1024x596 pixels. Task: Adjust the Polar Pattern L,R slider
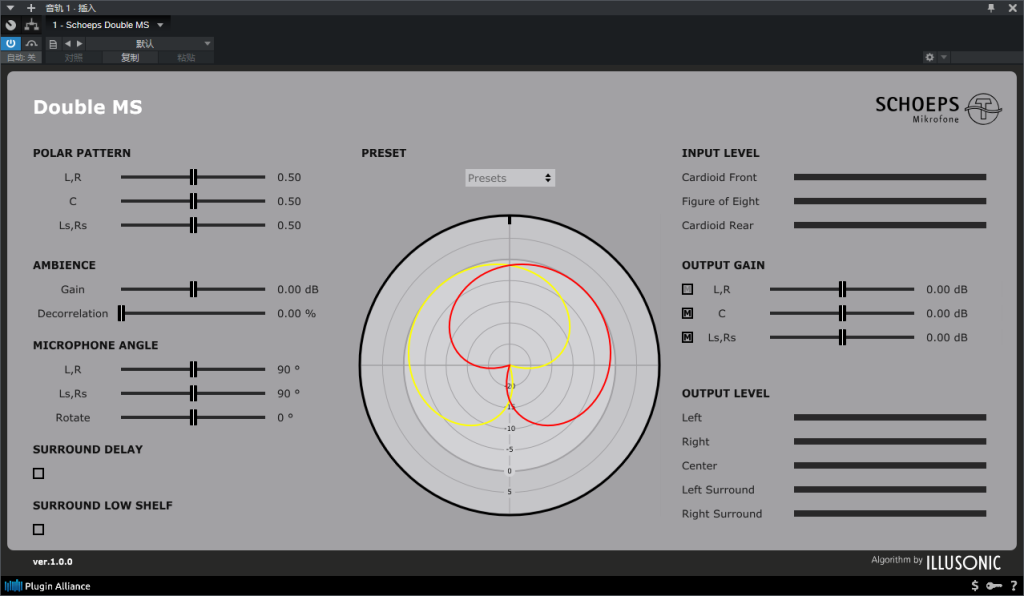(x=193, y=177)
